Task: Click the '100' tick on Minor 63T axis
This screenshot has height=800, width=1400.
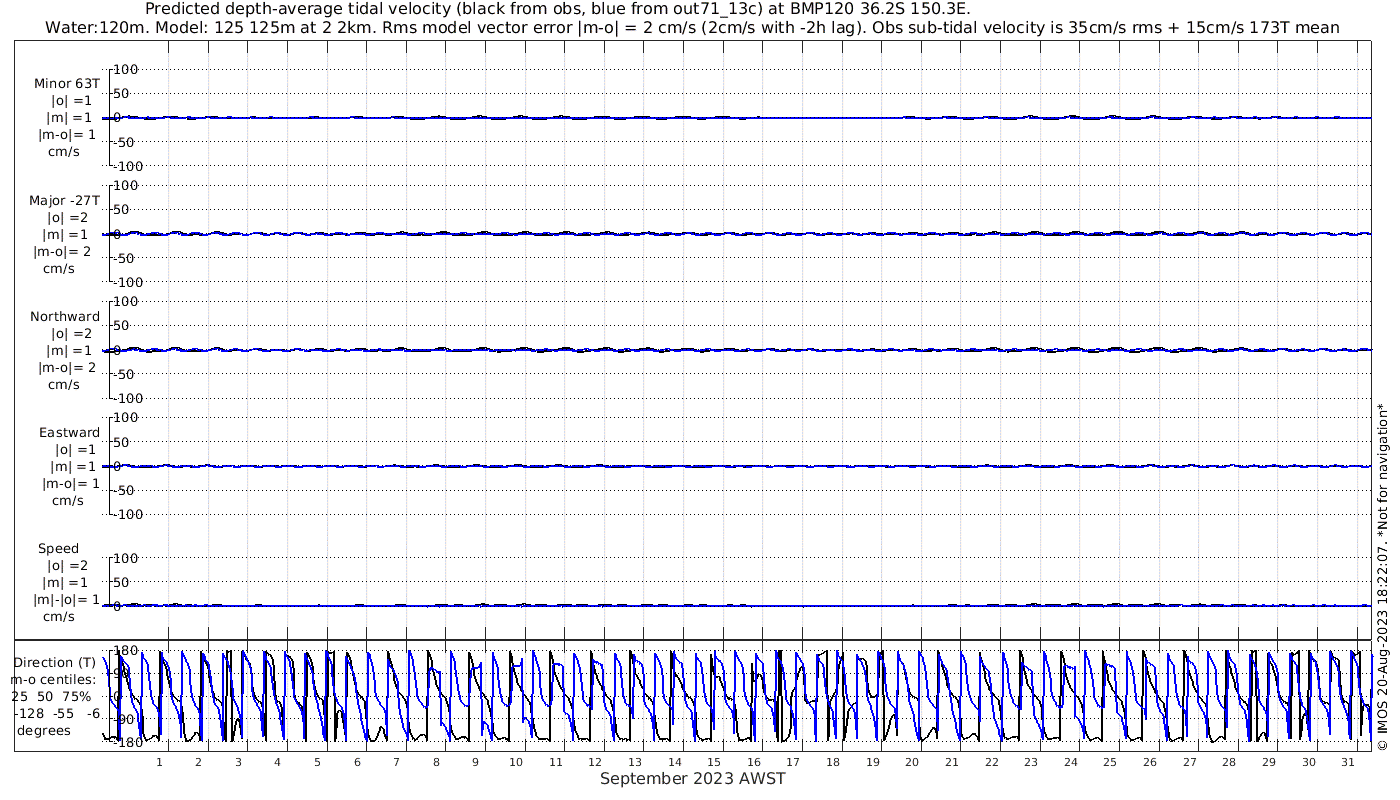Action: click(127, 69)
